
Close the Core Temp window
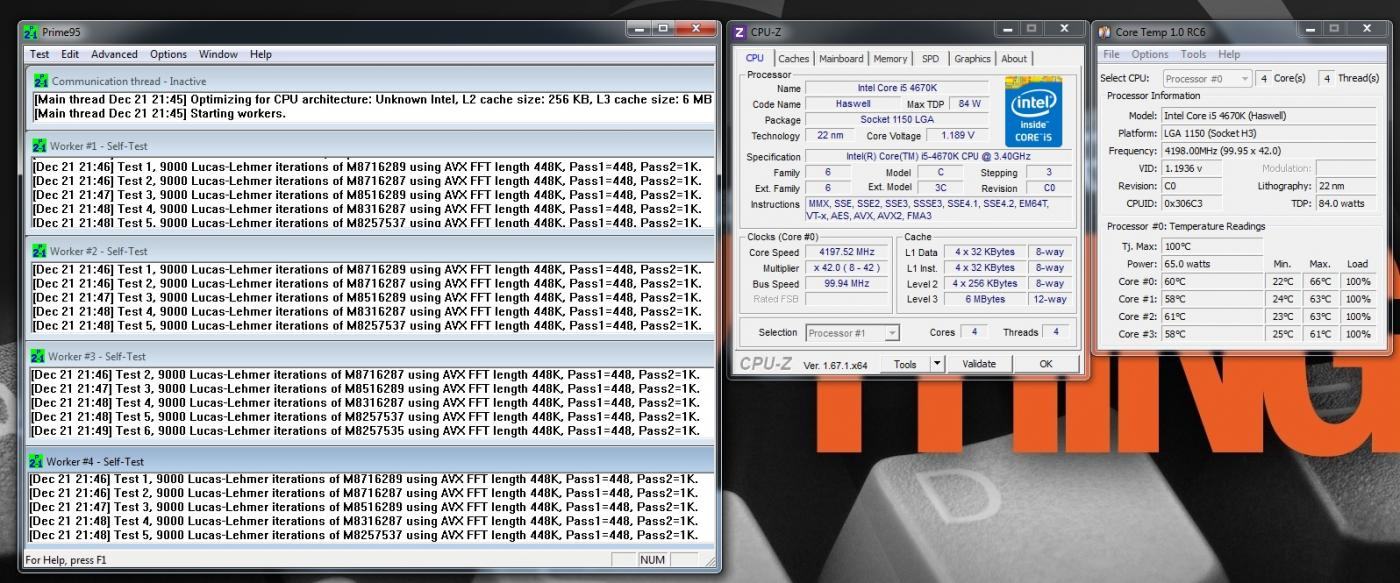pos(1367,29)
